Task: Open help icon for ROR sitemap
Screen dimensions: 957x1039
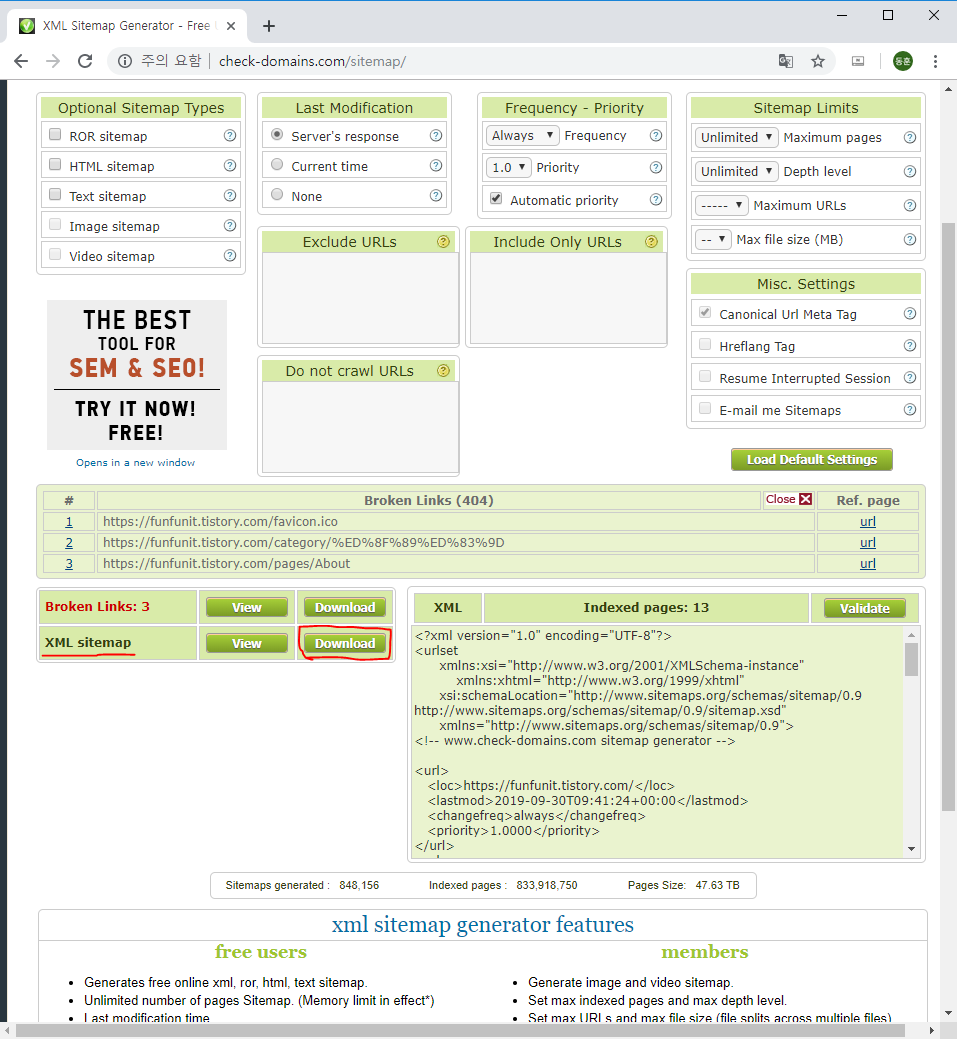Action: 230,136
